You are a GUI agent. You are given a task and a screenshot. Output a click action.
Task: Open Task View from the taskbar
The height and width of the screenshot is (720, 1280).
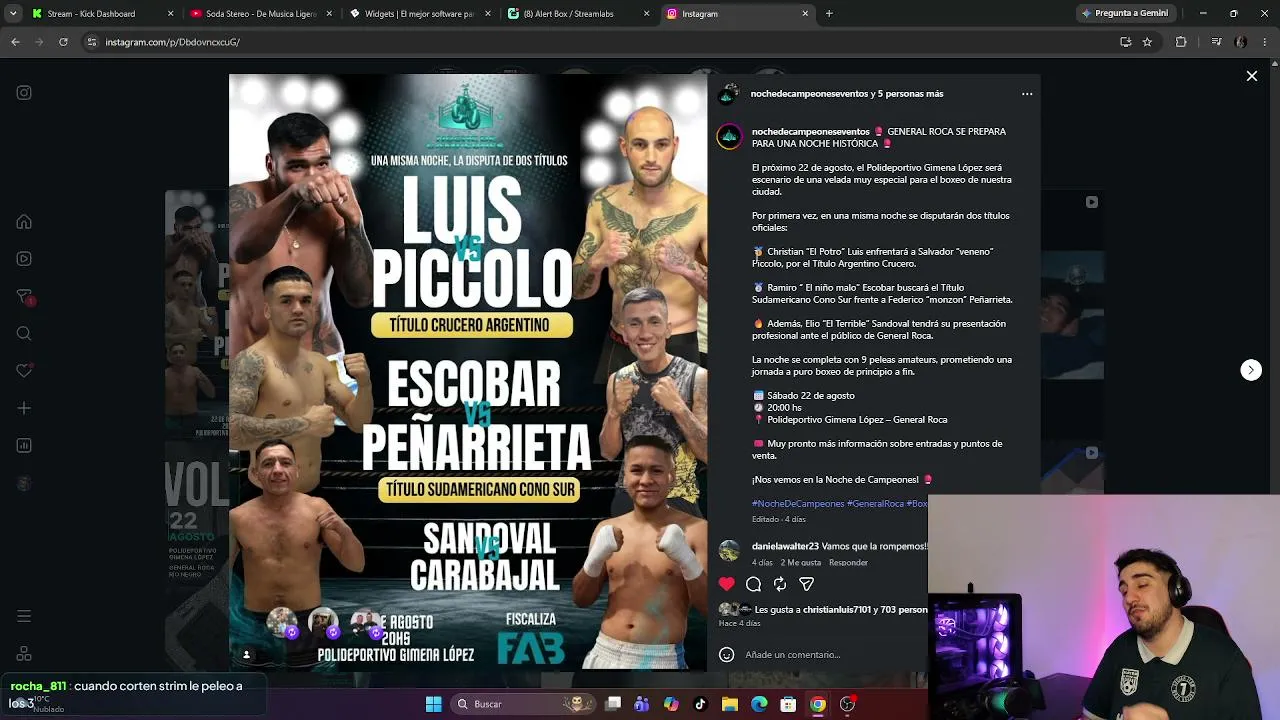pos(613,704)
